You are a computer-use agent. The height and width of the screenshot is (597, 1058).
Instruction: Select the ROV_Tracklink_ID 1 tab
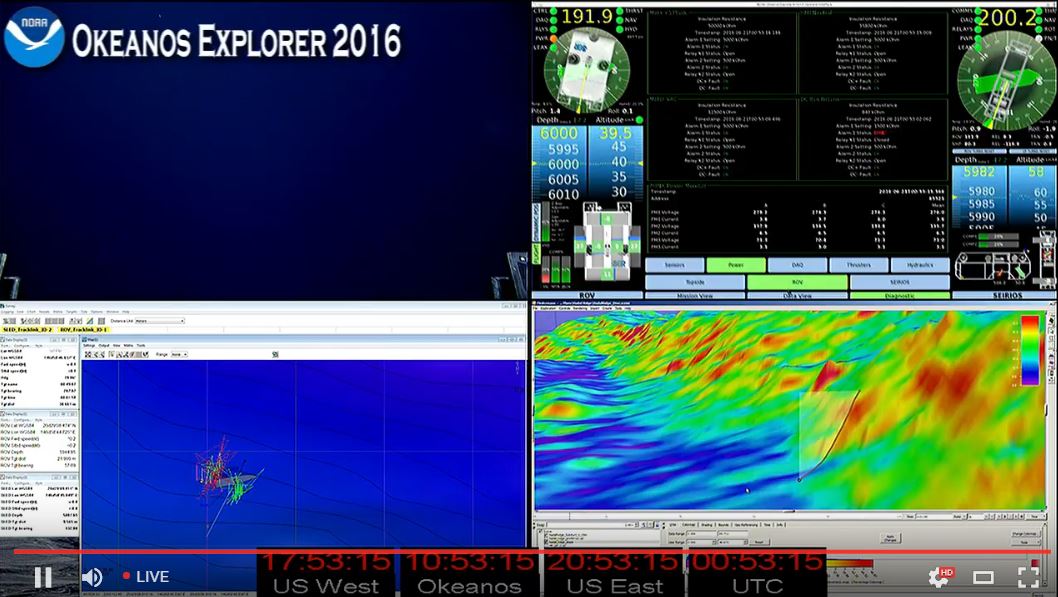(83, 330)
